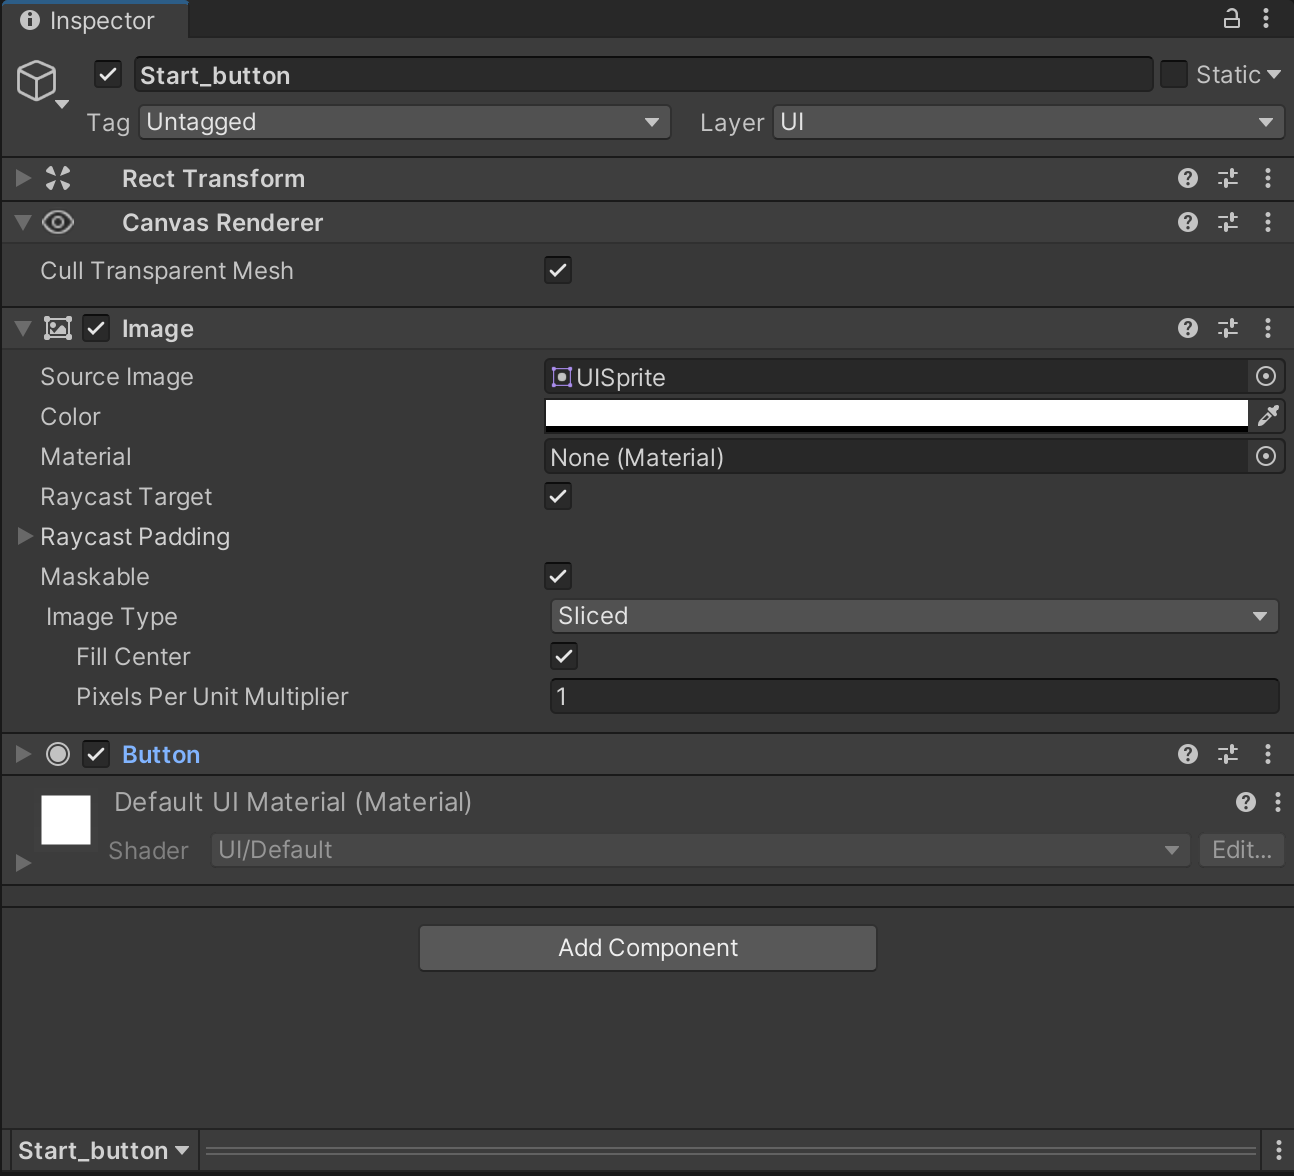Select the eyedropper next to the Color field

(x=1268, y=416)
